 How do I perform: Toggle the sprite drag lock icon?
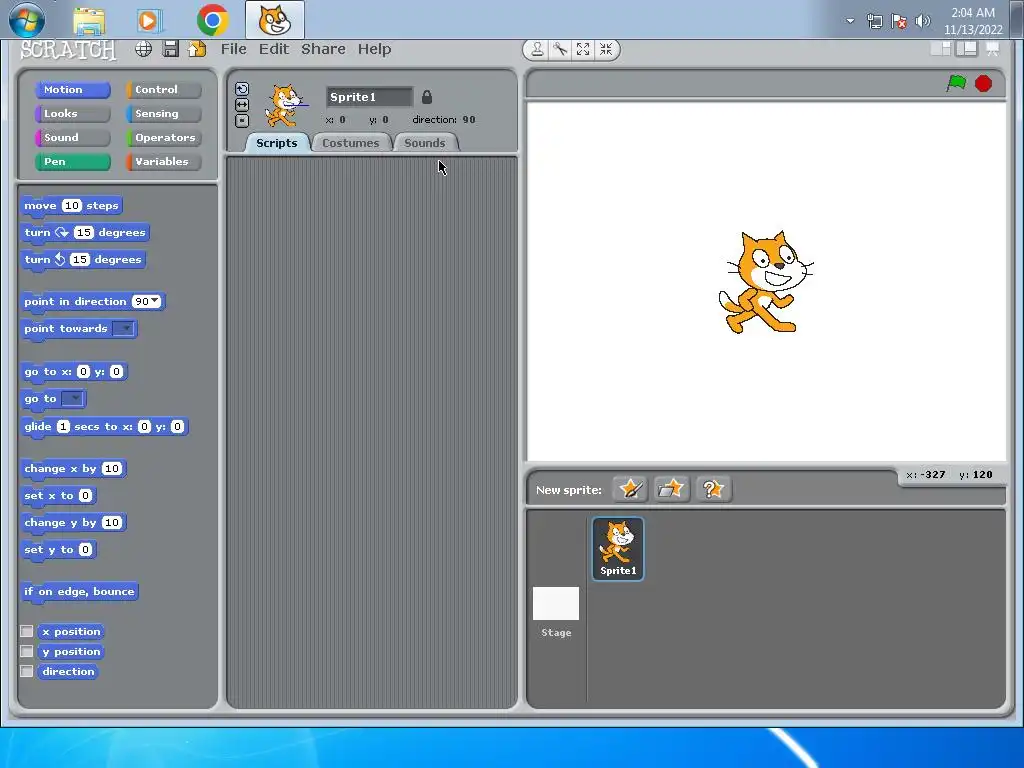click(426, 97)
